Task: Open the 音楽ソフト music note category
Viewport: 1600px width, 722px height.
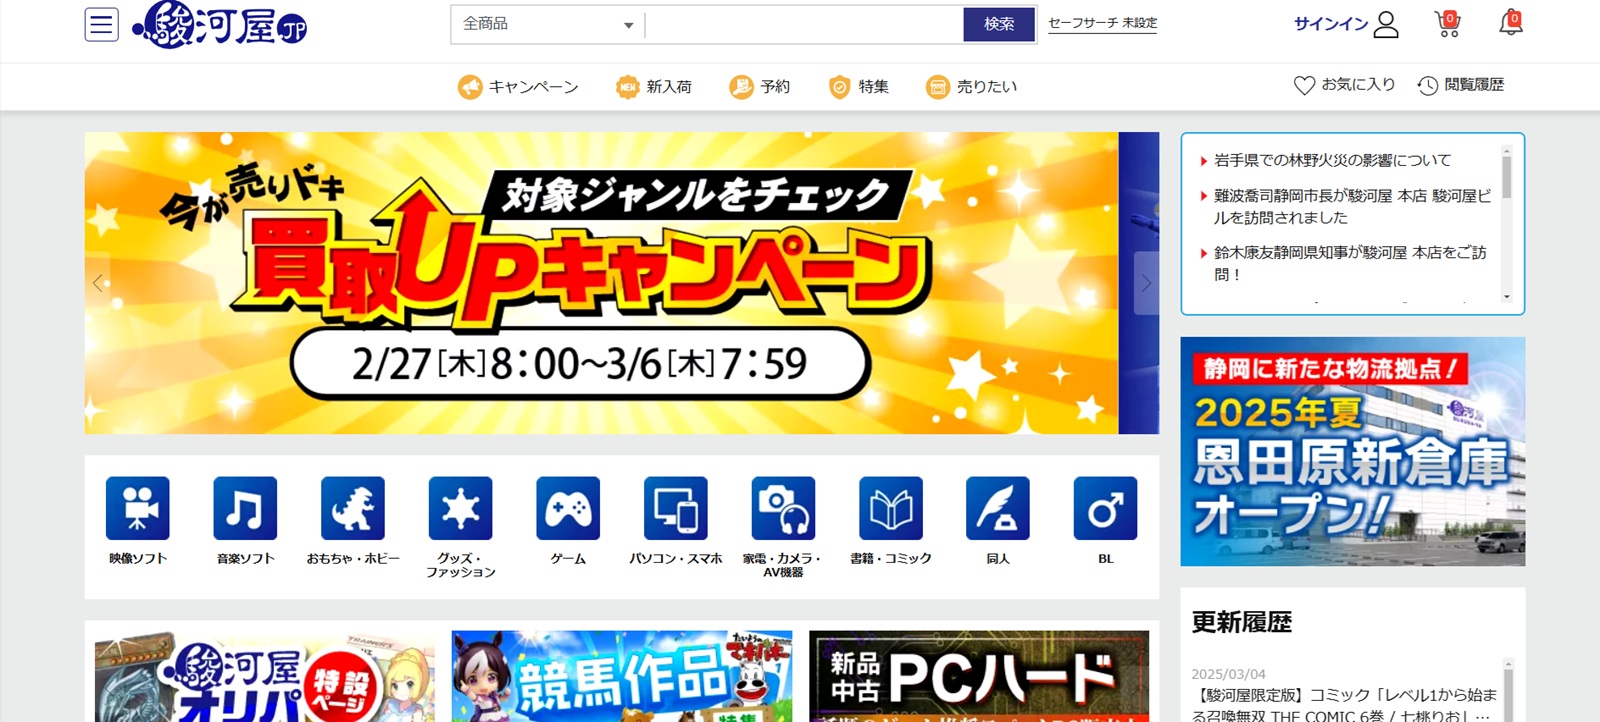Action: tap(245, 509)
